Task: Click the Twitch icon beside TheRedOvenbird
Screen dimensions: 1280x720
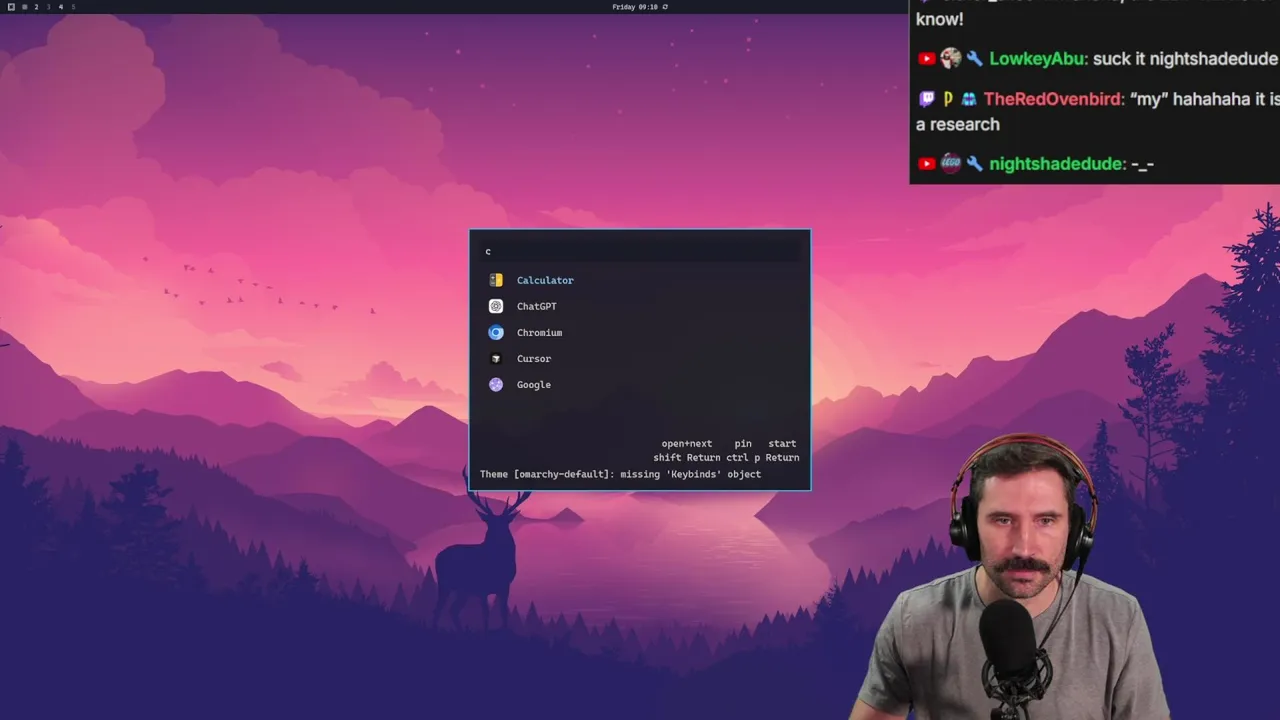Action: point(927,99)
